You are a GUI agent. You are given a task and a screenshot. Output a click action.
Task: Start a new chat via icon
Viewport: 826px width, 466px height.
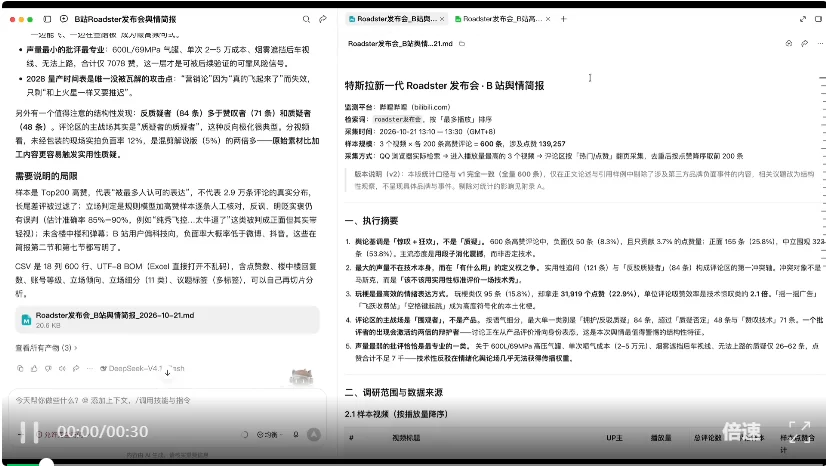(64, 19)
